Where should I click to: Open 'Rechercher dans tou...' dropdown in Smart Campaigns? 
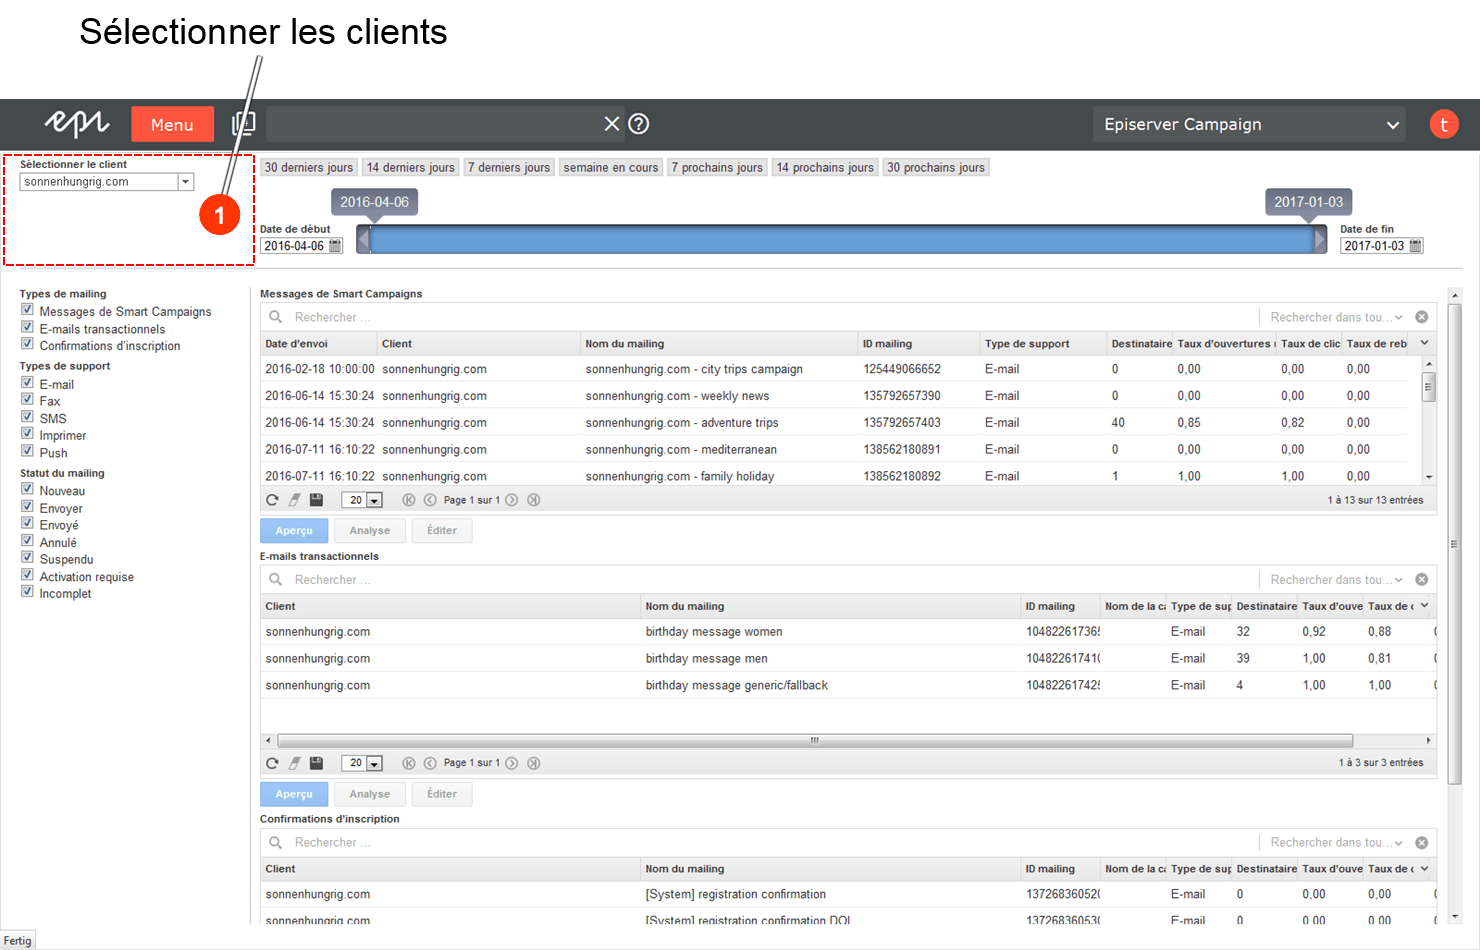pyautogui.click(x=1336, y=317)
